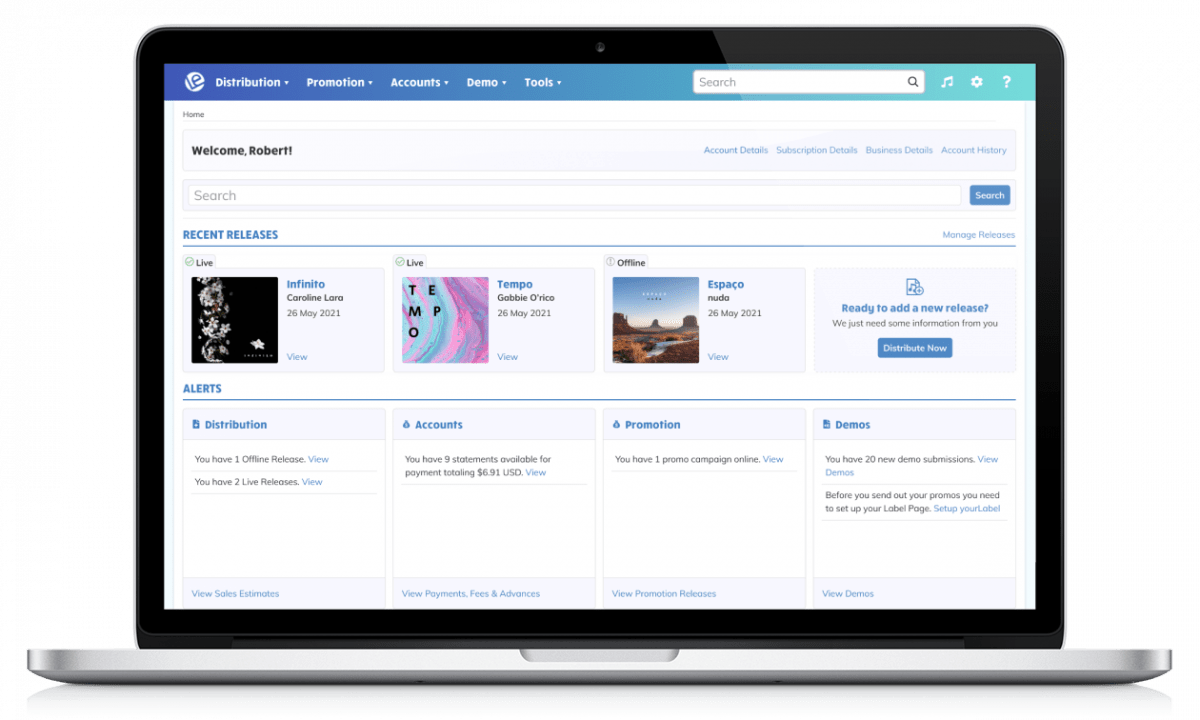
Task: Click the help question mark icon
Action: (x=1006, y=82)
